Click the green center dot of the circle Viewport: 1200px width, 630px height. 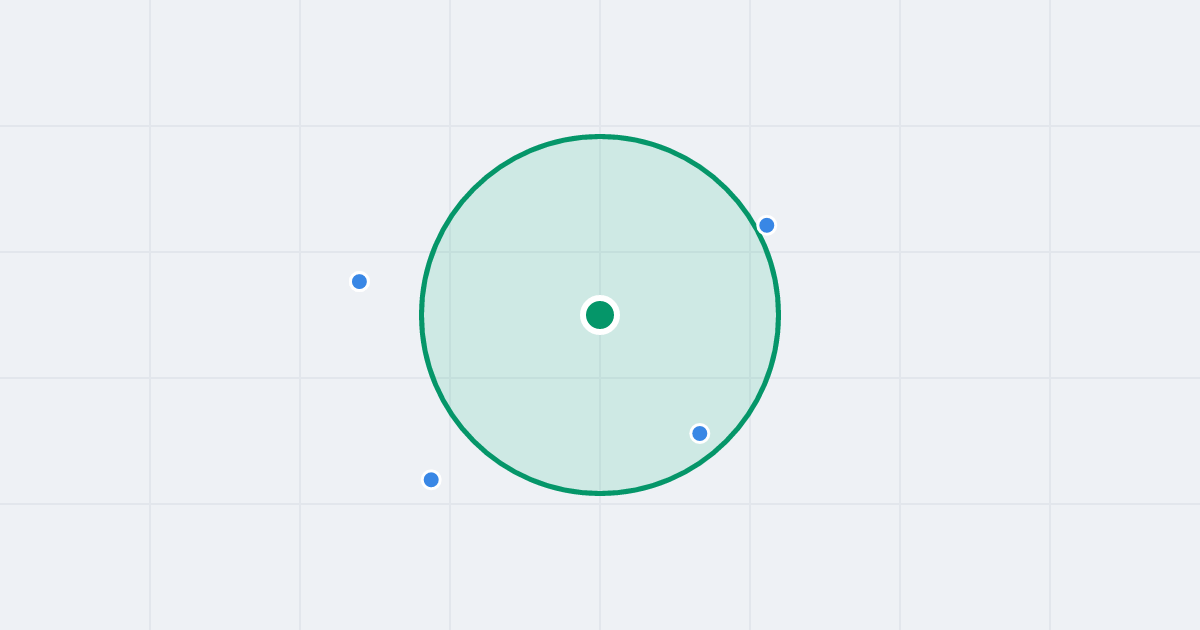pyautogui.click(x=600, y=315)
